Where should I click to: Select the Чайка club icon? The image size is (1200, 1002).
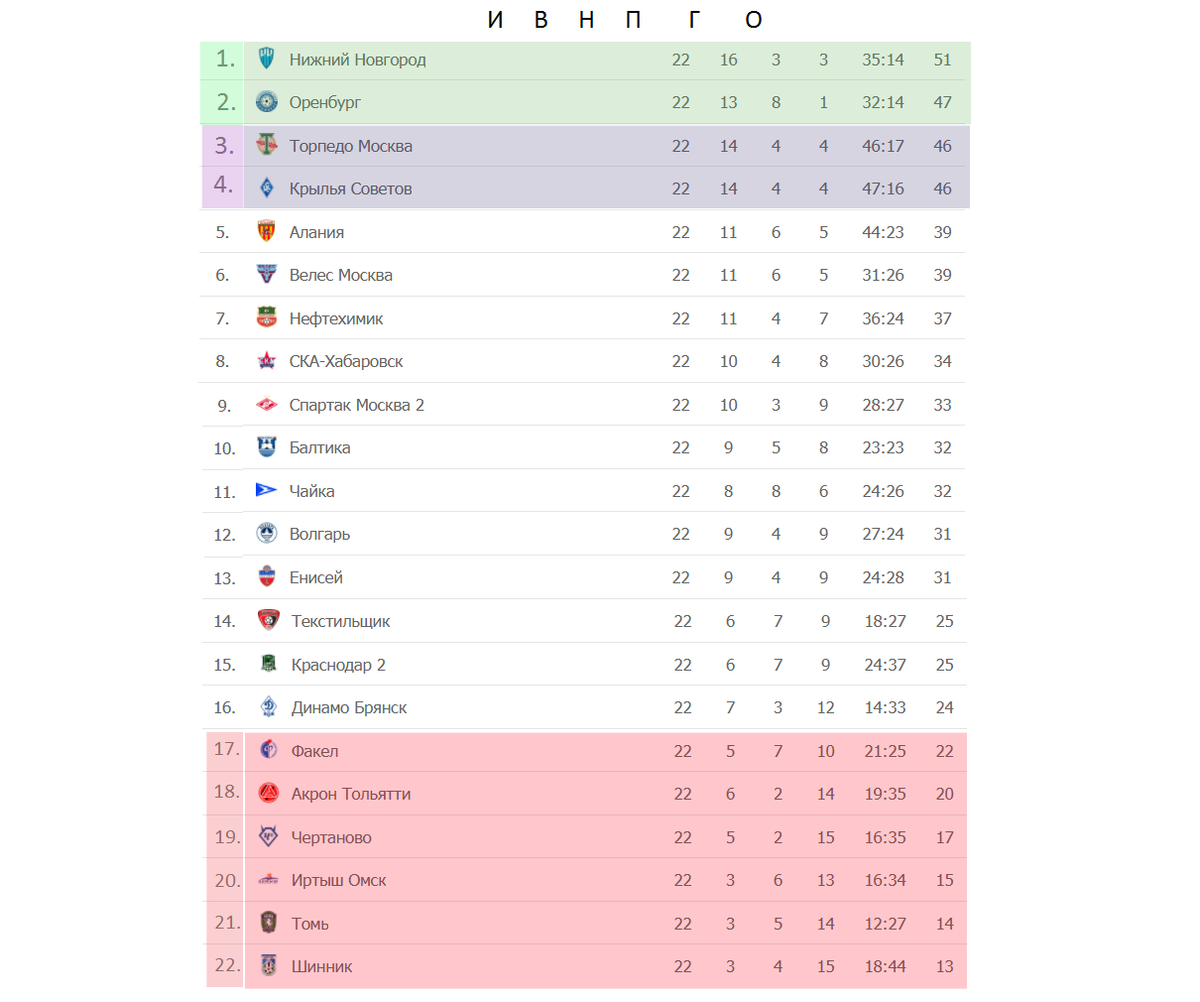(x=266, y=490)
